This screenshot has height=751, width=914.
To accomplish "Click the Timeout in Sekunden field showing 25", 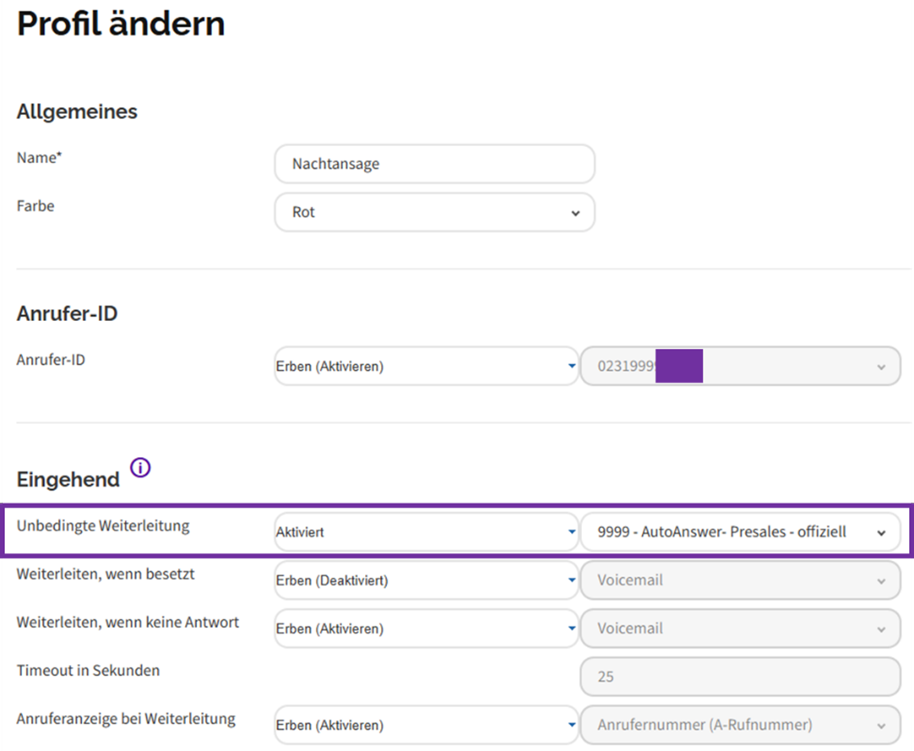I will 740,677.
